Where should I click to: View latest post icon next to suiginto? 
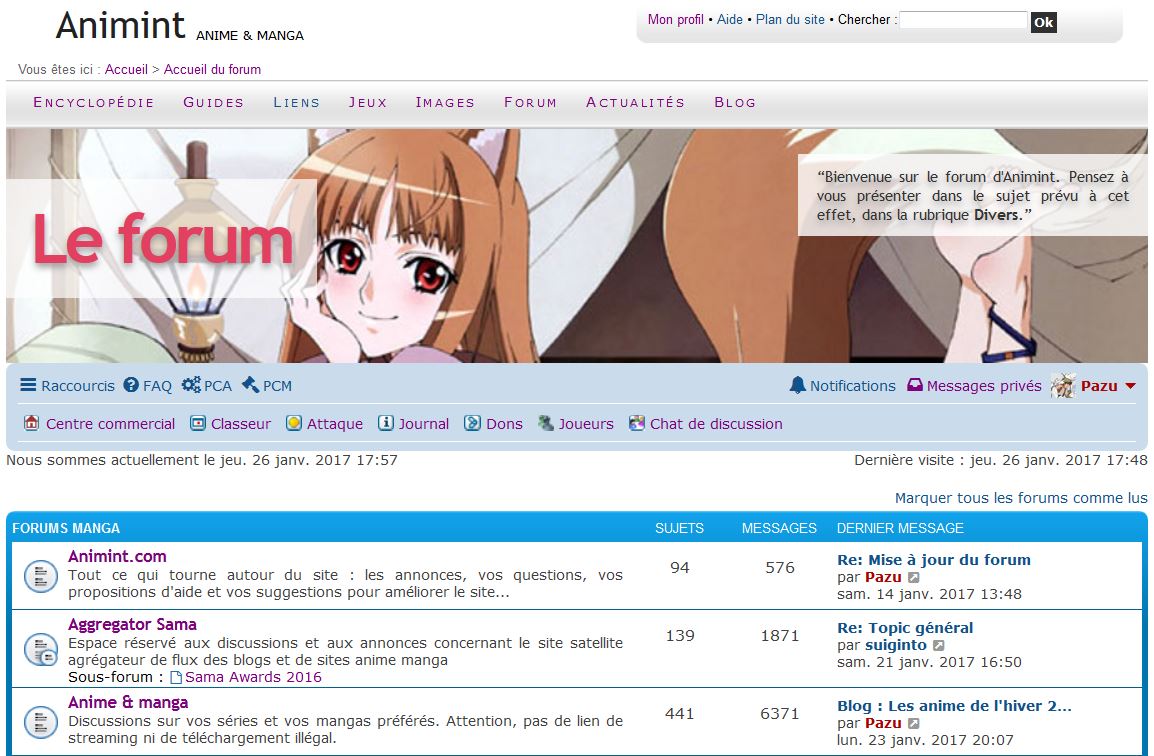point(938,646)
